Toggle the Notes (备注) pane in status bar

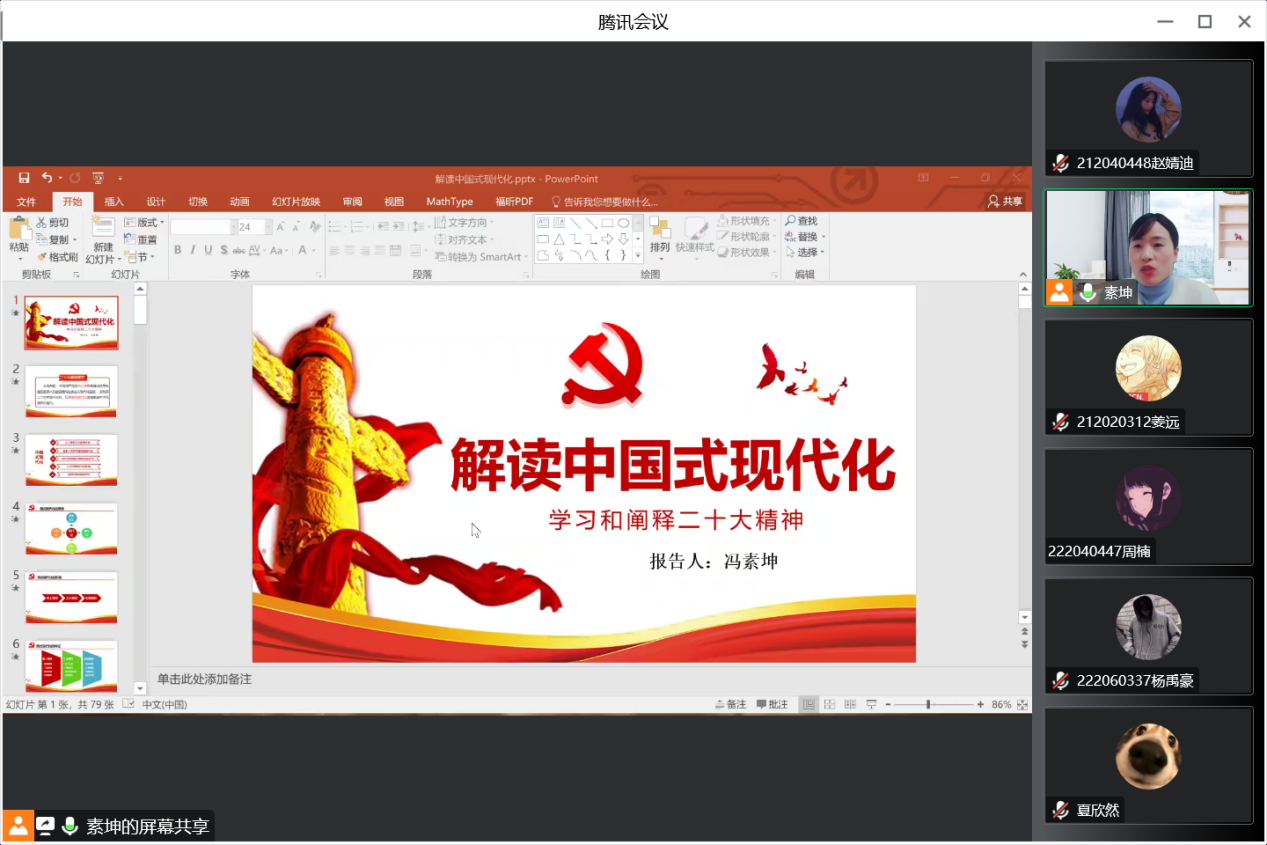pyautogui.click(x=731, y=705)
